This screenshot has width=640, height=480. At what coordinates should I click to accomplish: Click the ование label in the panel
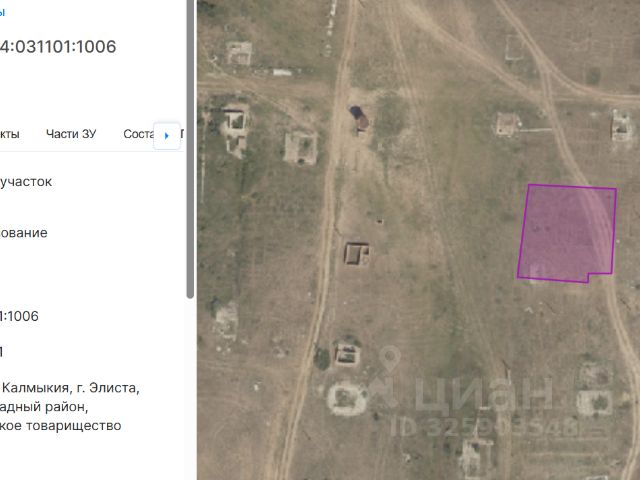24,233
